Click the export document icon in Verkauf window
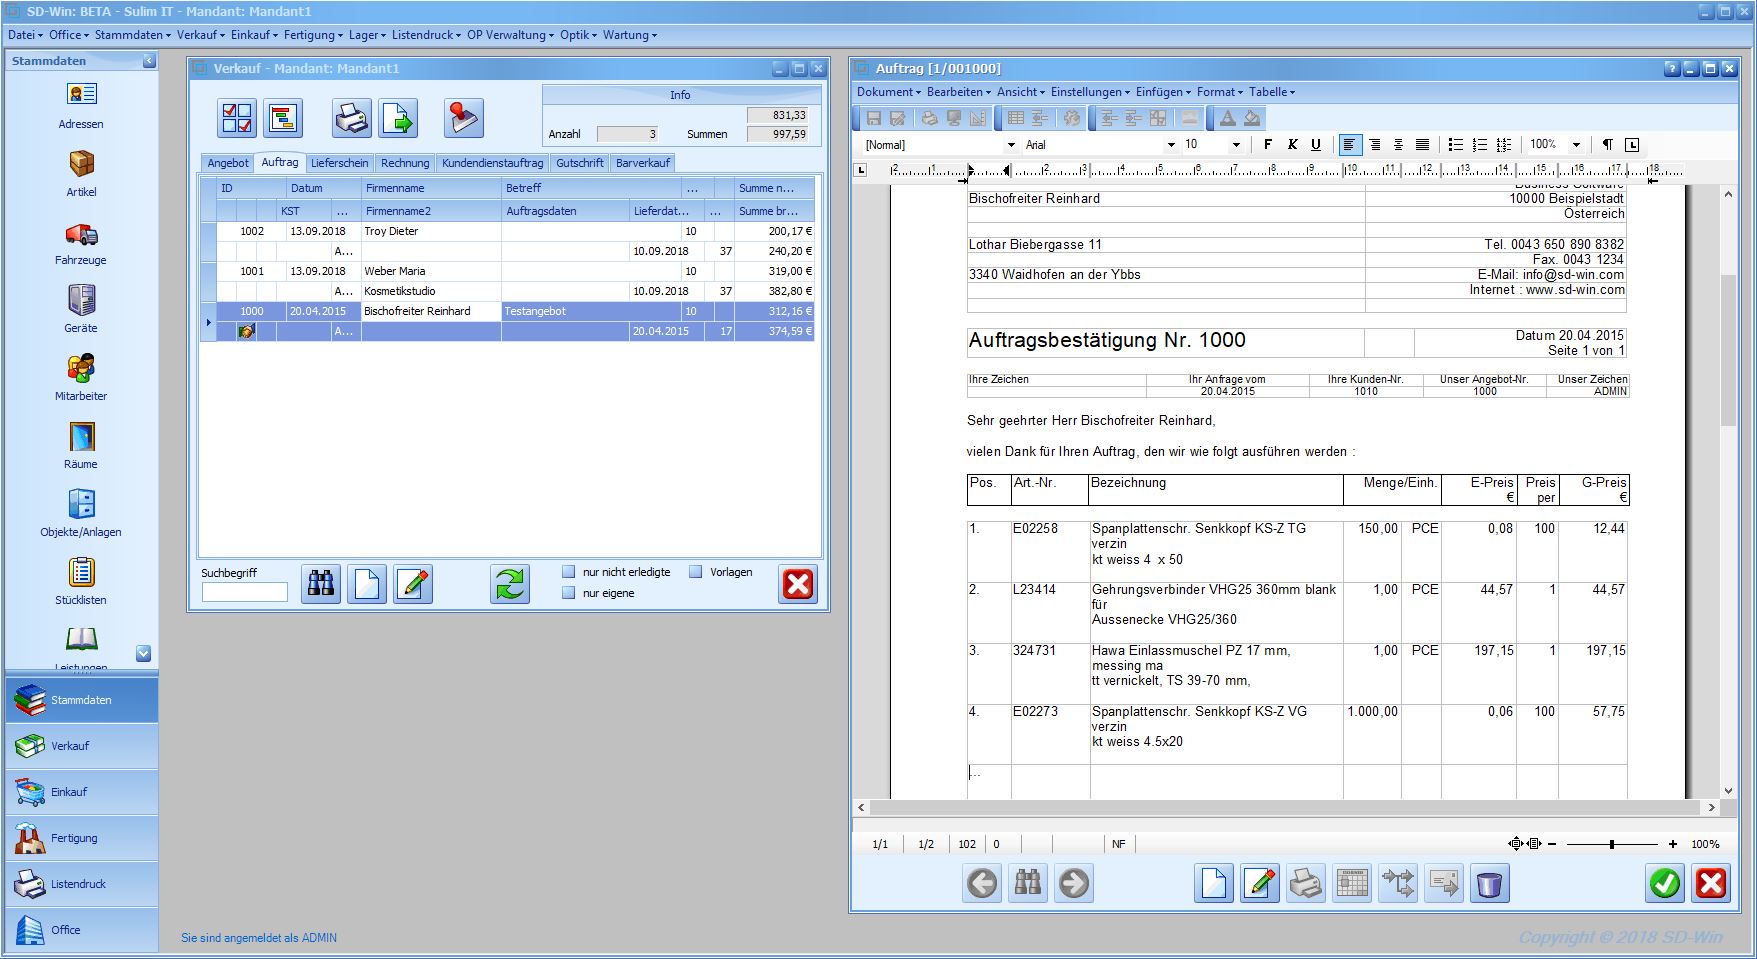 [x=398, y=119]
